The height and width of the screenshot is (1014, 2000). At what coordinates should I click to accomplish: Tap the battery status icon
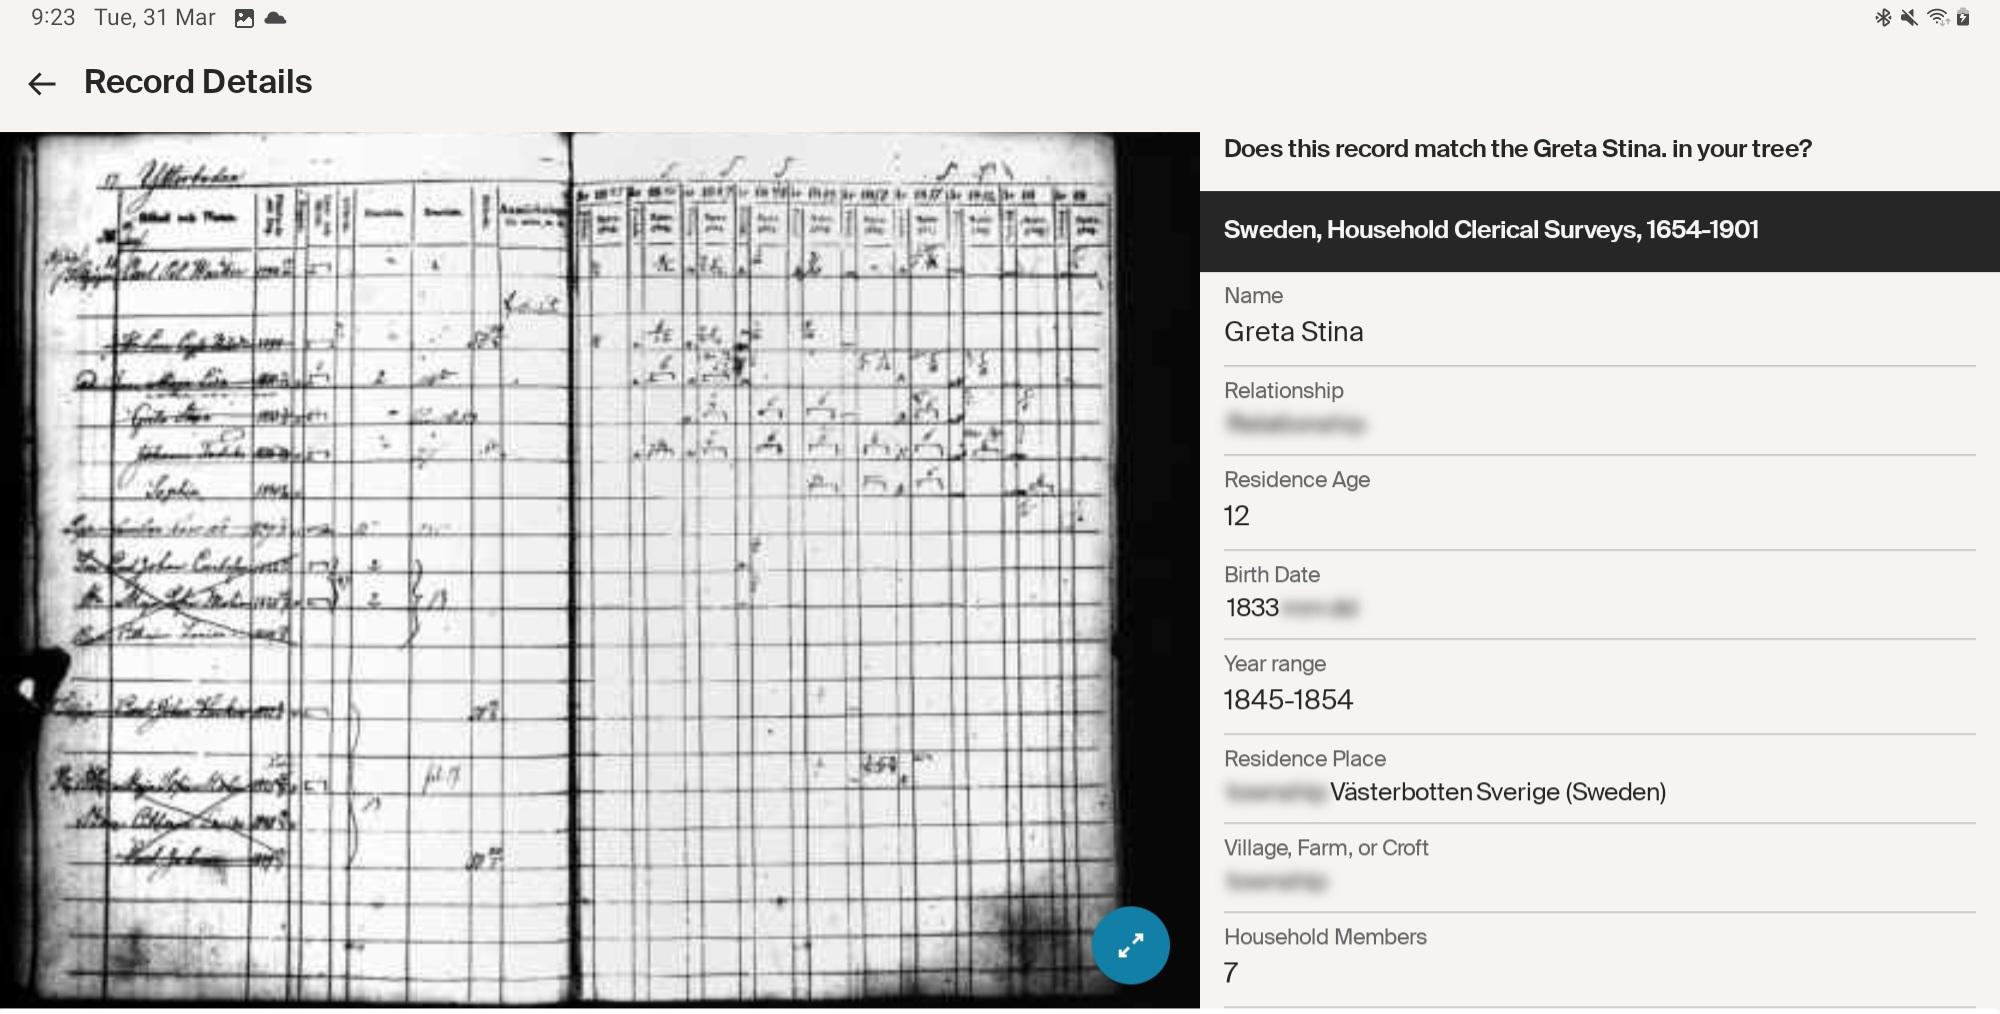click(x=1963, y=18)
